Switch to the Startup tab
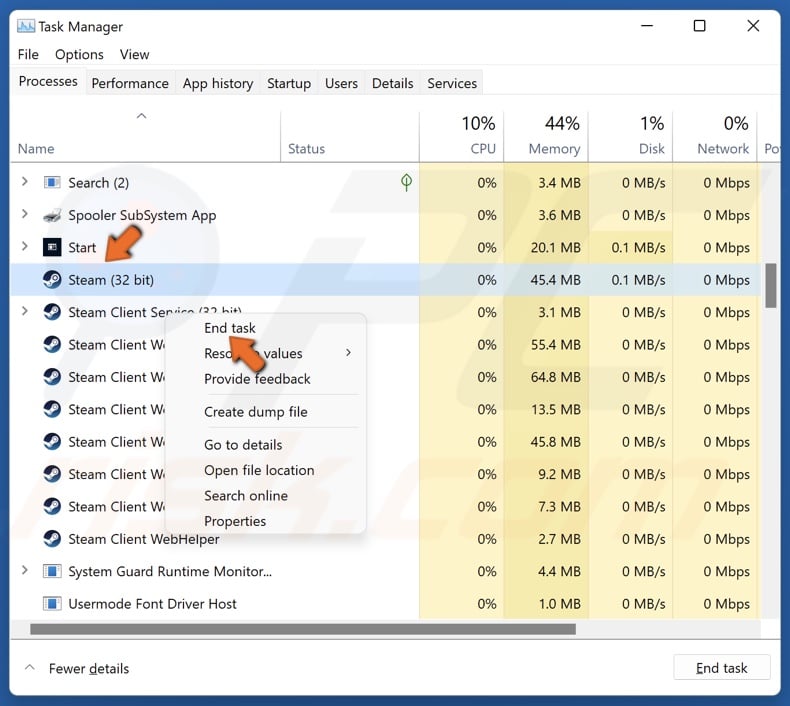Viewport: 790px width, 706px height. click(x=289, y=83)
